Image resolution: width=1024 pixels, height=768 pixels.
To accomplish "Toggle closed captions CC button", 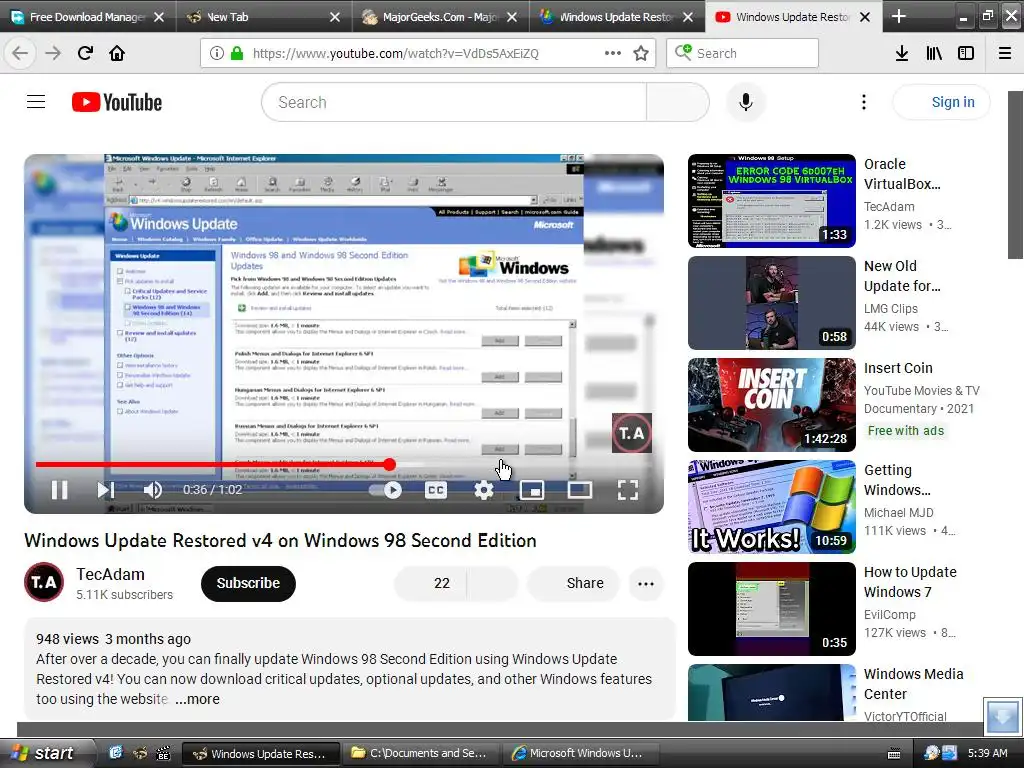I will click(x=436, y=490).
